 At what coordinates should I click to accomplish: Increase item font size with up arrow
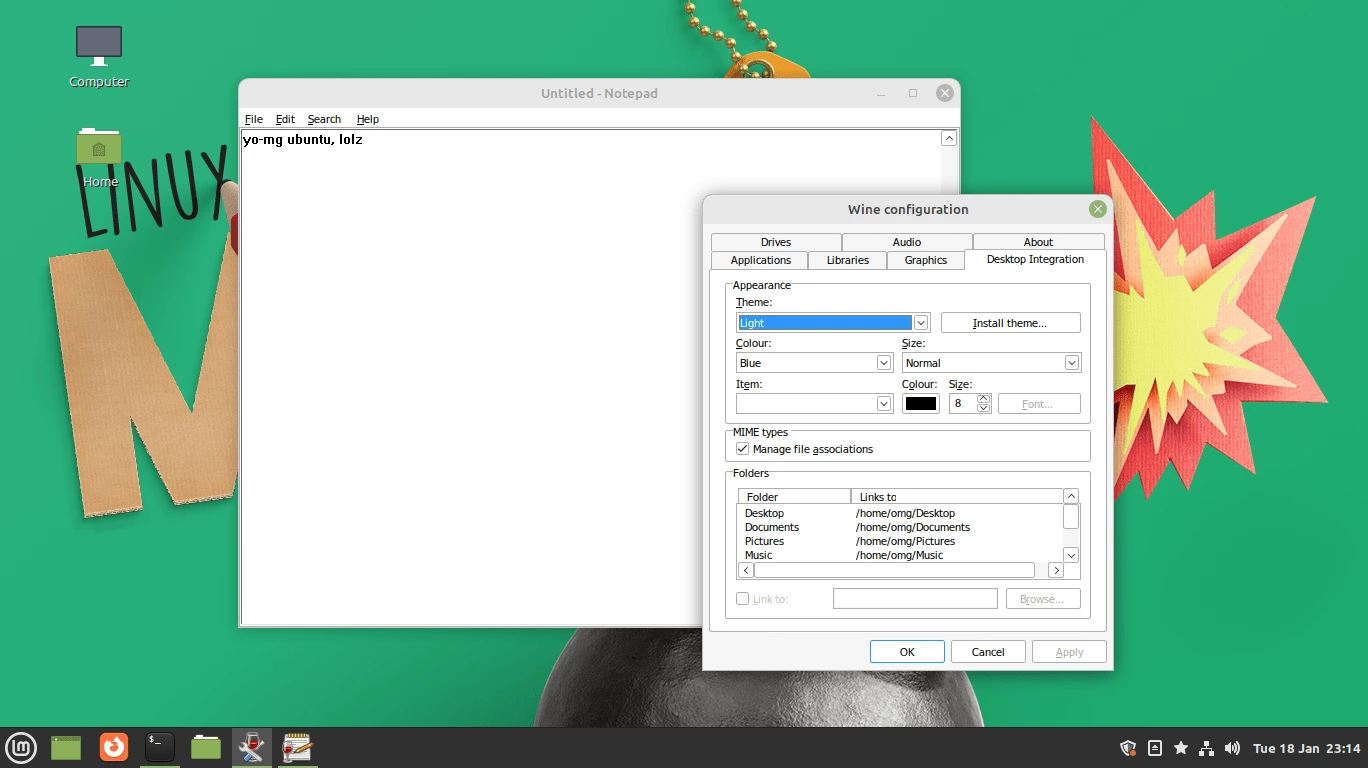point(984,398)
